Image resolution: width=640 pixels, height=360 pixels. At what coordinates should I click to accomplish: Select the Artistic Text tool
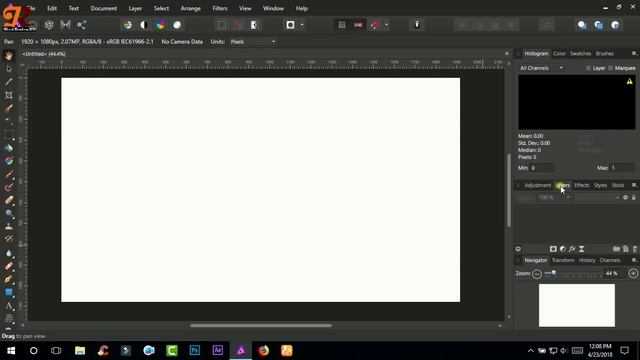[9, 306]
